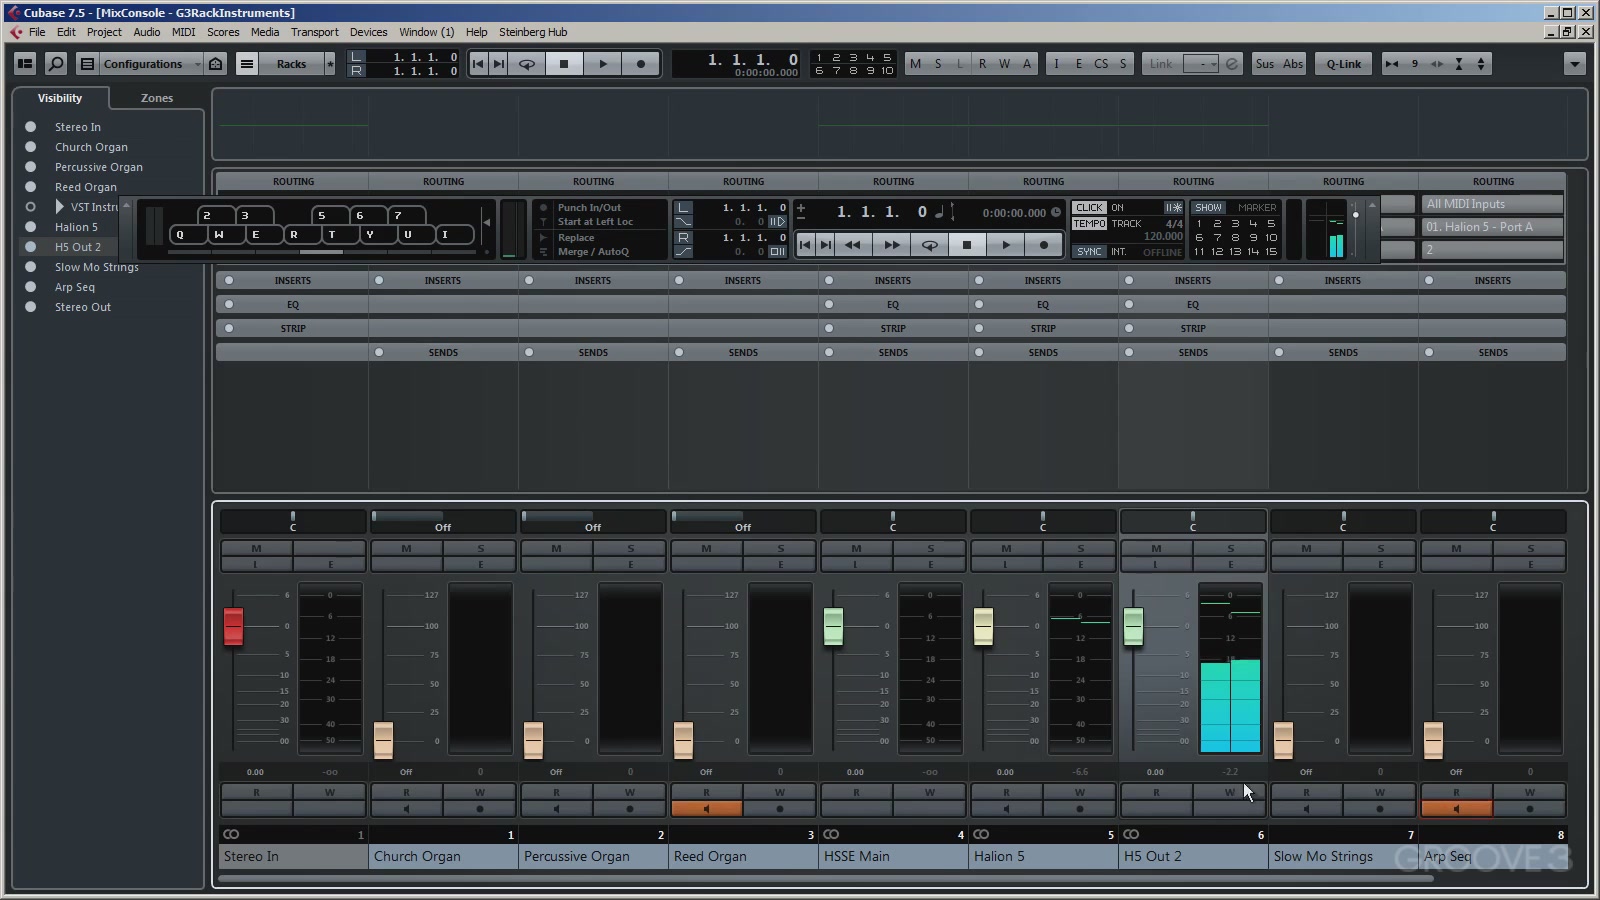This screenshot has width=1600, height=900.
Task: Toggle visibility of Stereo Out channel
Action: point(30,307)
